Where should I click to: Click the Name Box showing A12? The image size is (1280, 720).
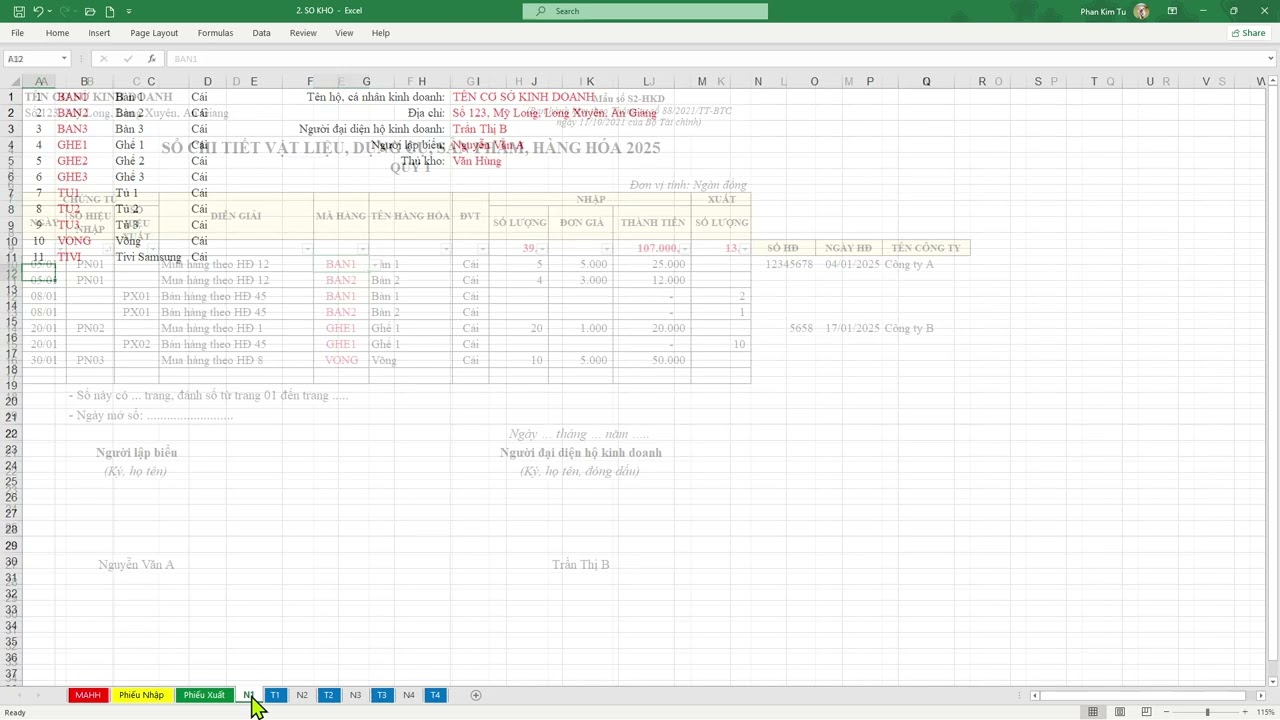[32, 59]
